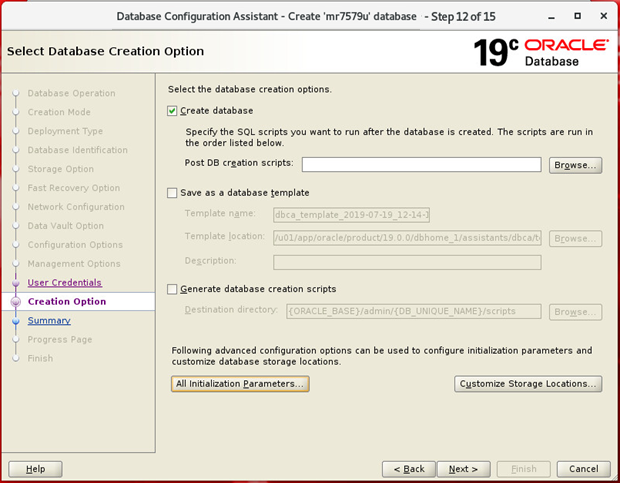Toggle the Create database checkbox
This screenshot has height=483, width=620.
(x=172, y=111)
